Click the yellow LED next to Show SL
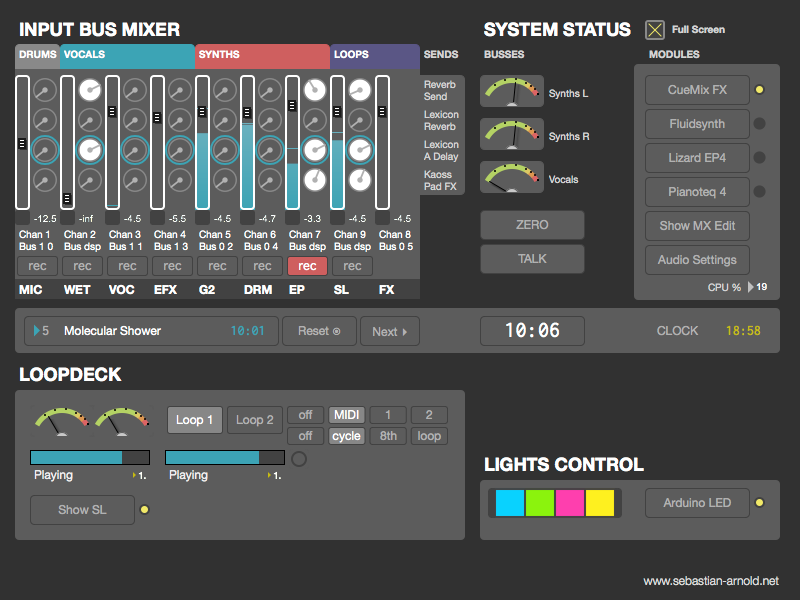Viewport: 800px width, 600px height. tap(145, 510)
